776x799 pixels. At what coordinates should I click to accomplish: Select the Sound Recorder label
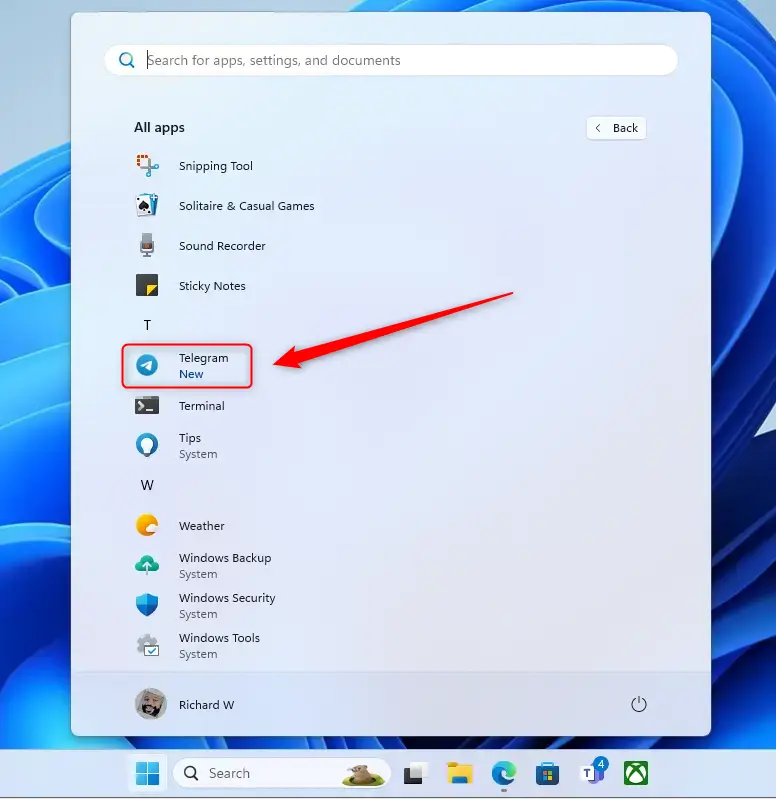click(x=222, y=246)
